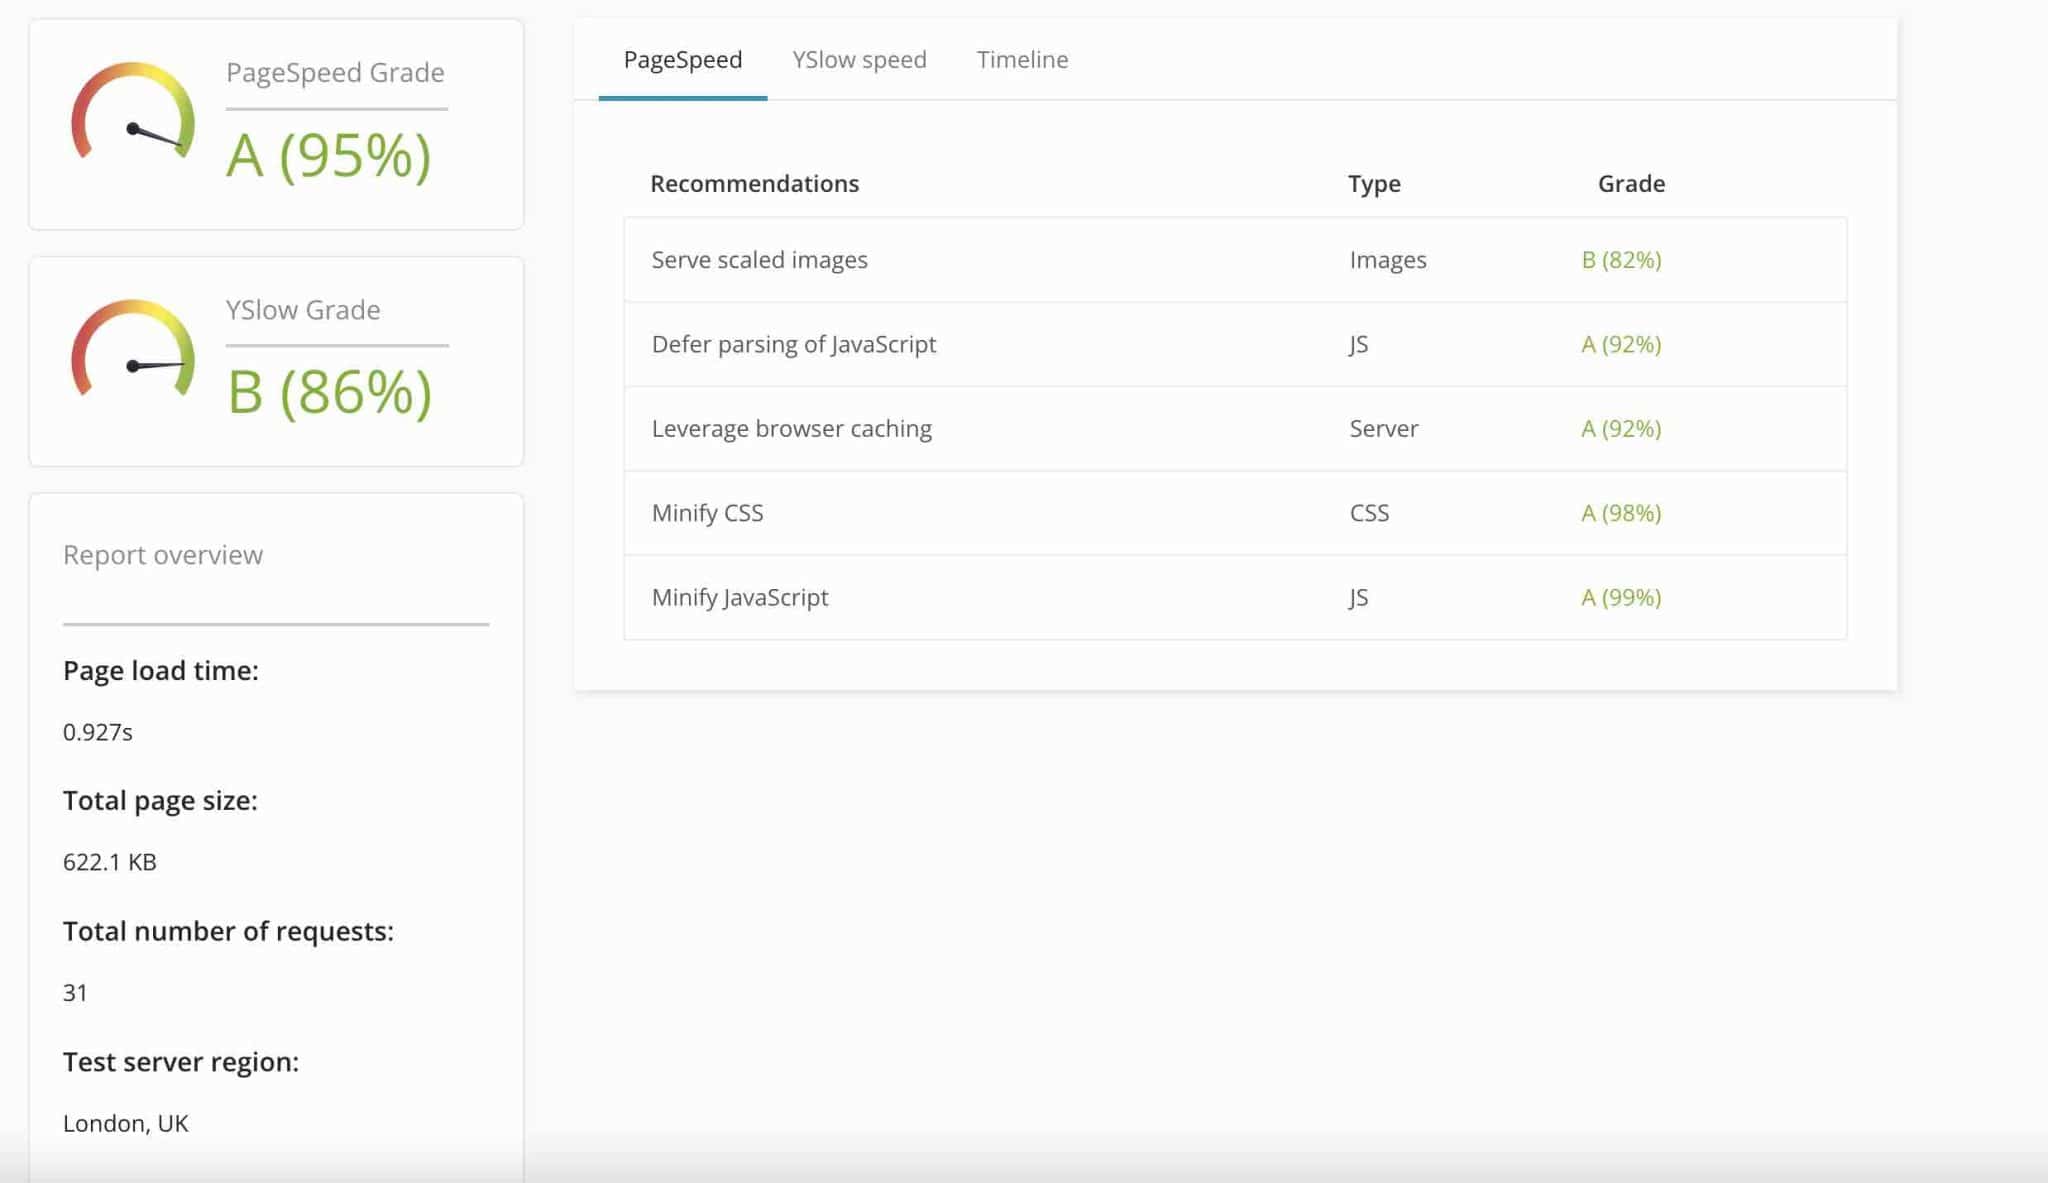The image size is (2048, 1183).
Task: Select the PageSpeed tab
Action: [x=683, y=60]
